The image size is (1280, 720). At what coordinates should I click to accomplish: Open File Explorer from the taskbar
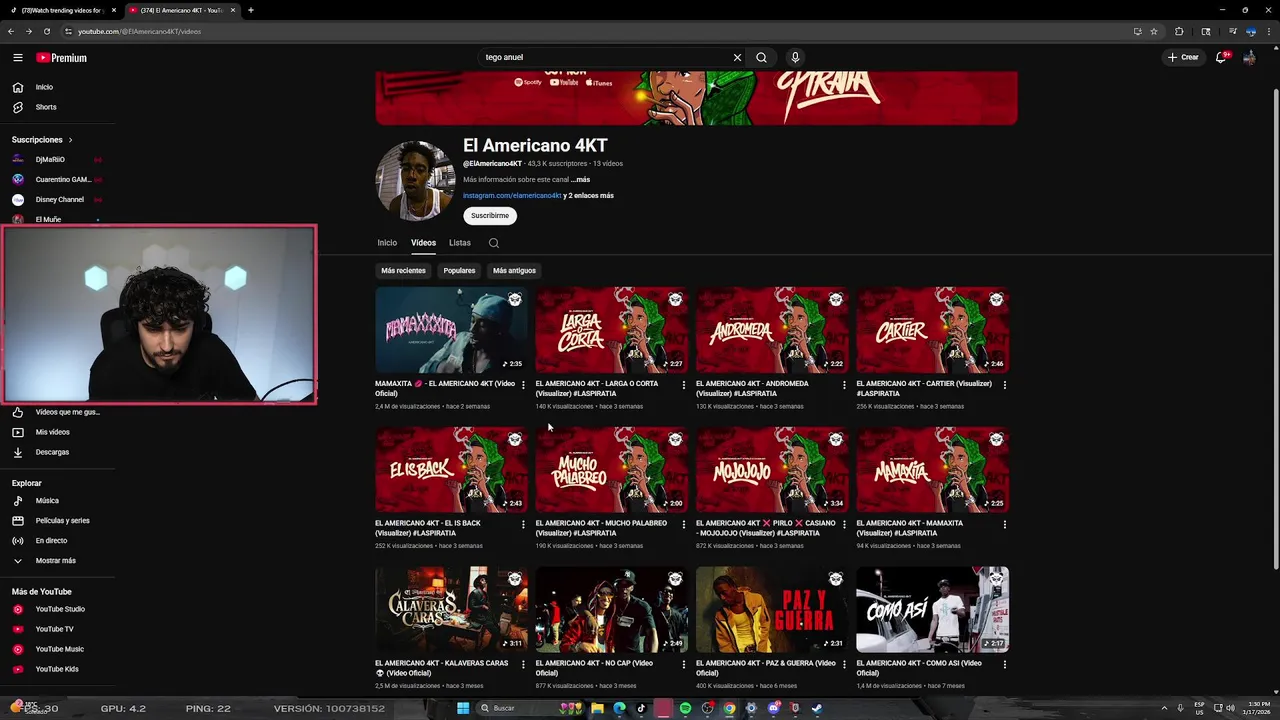(597, 708)
